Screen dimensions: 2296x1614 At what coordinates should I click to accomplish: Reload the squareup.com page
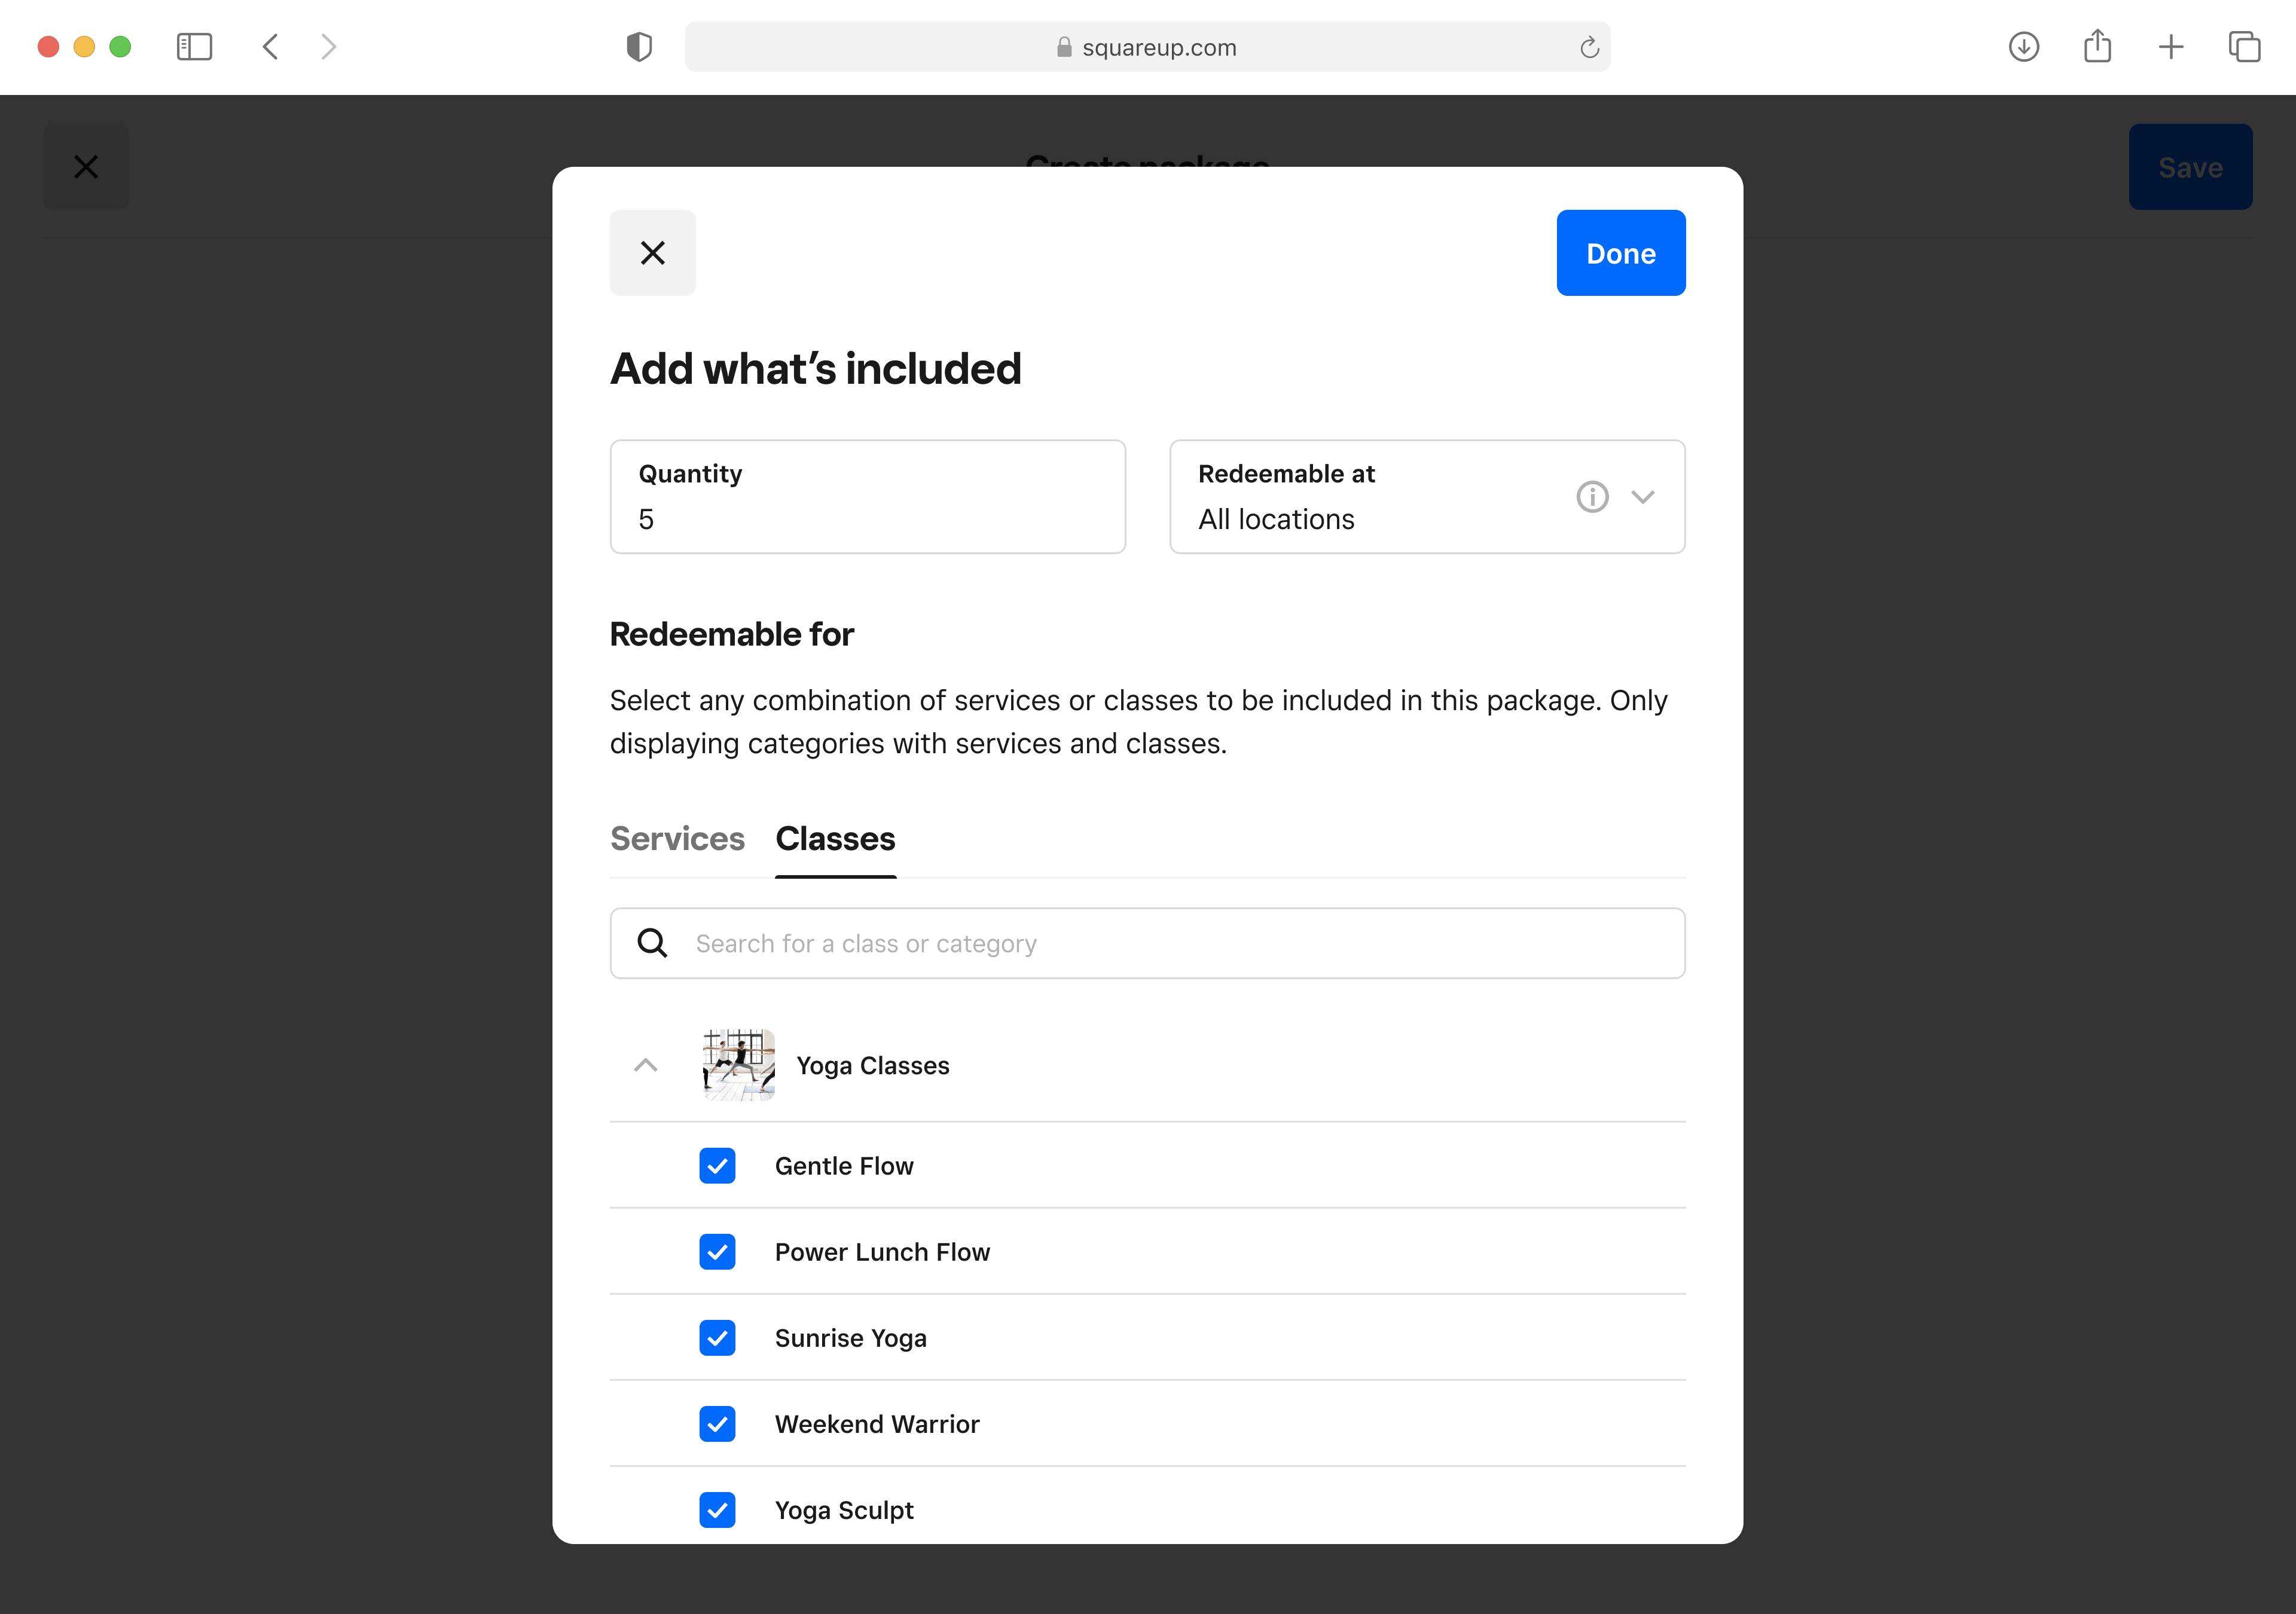click(x=1589, y=47)
